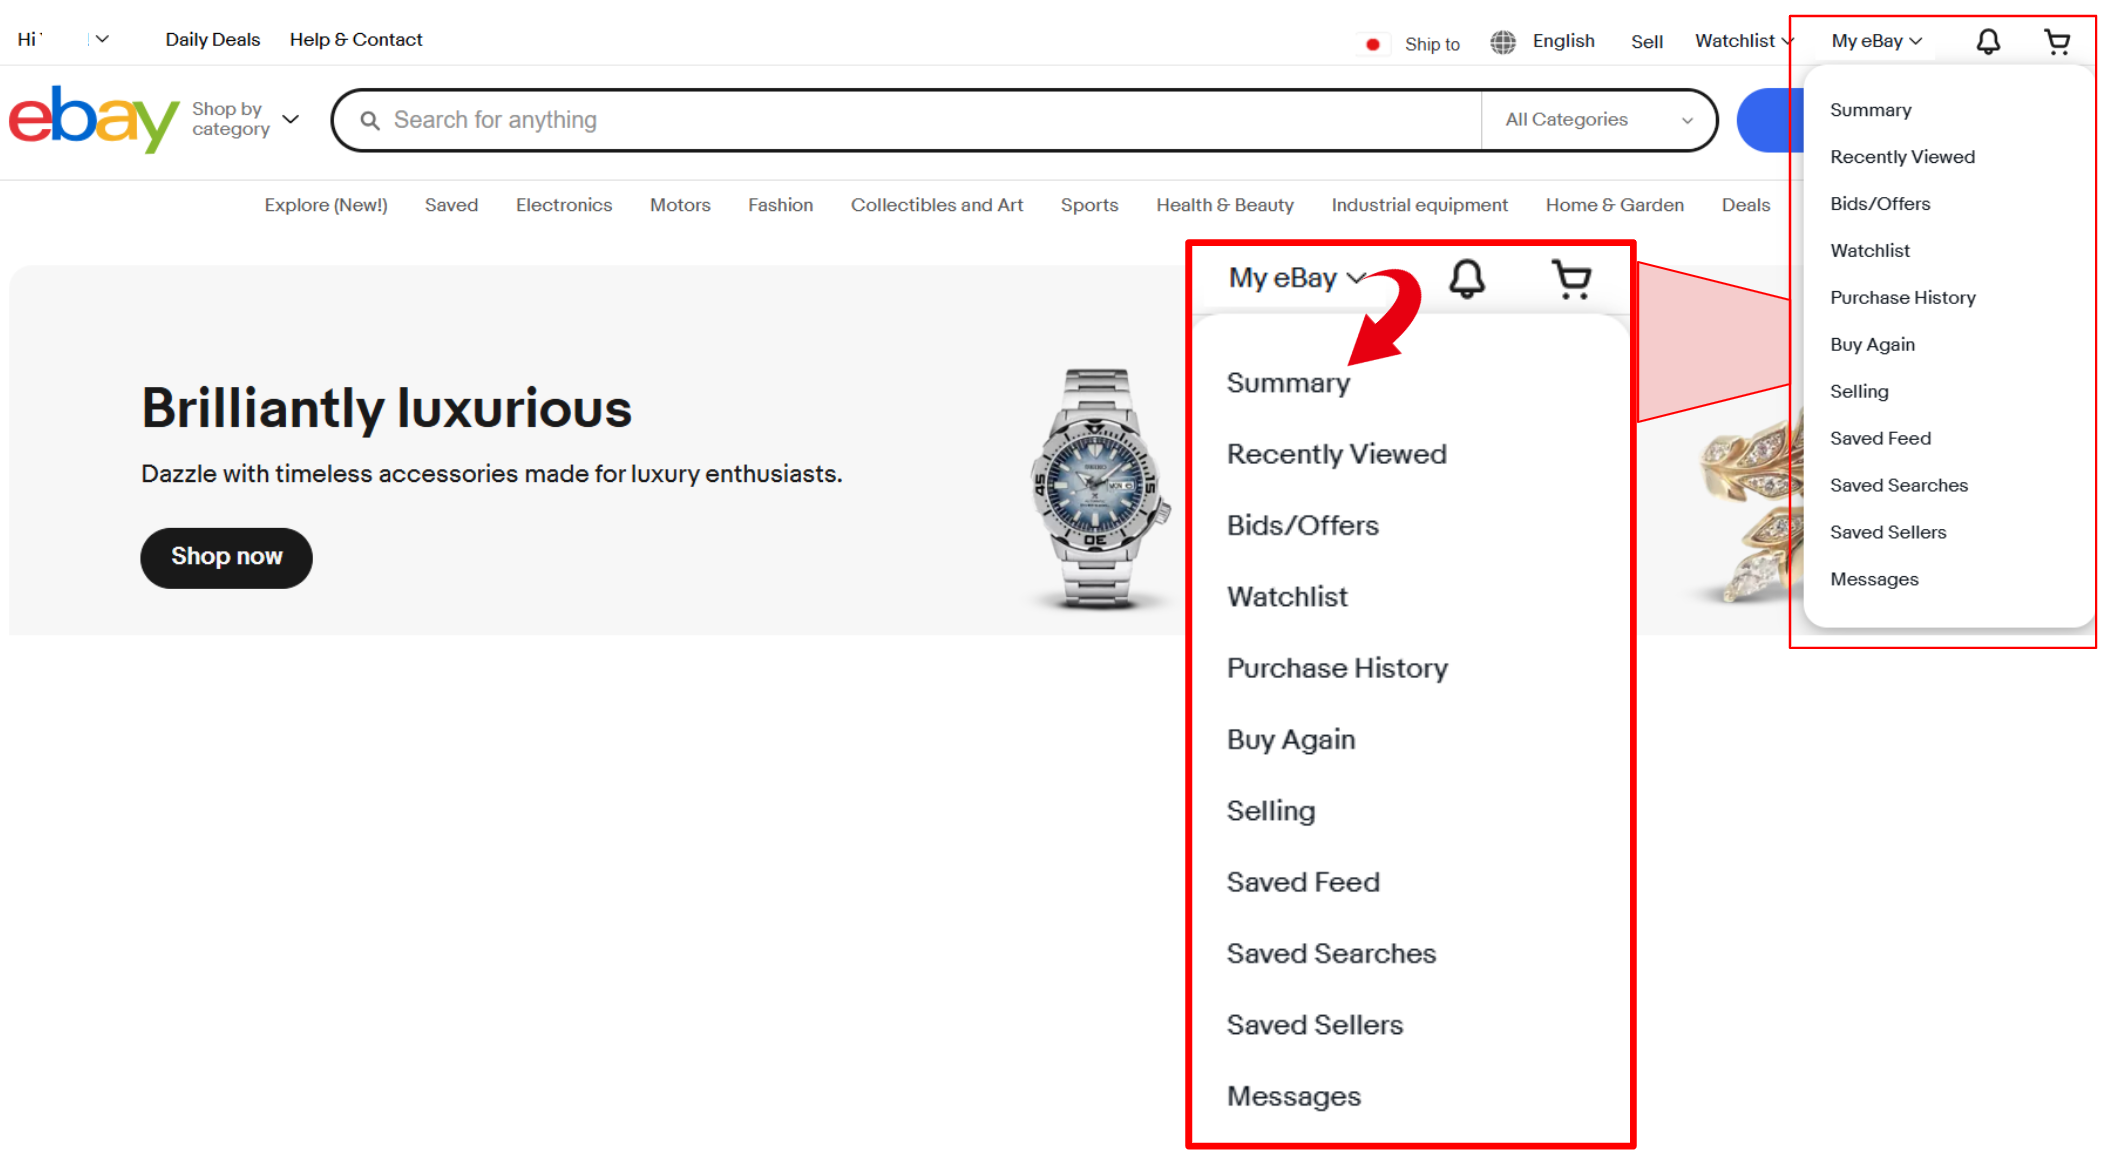2108x1168 pixels.
Task: Open Explore (New!) category tab
Action: [x=326, y=205]
